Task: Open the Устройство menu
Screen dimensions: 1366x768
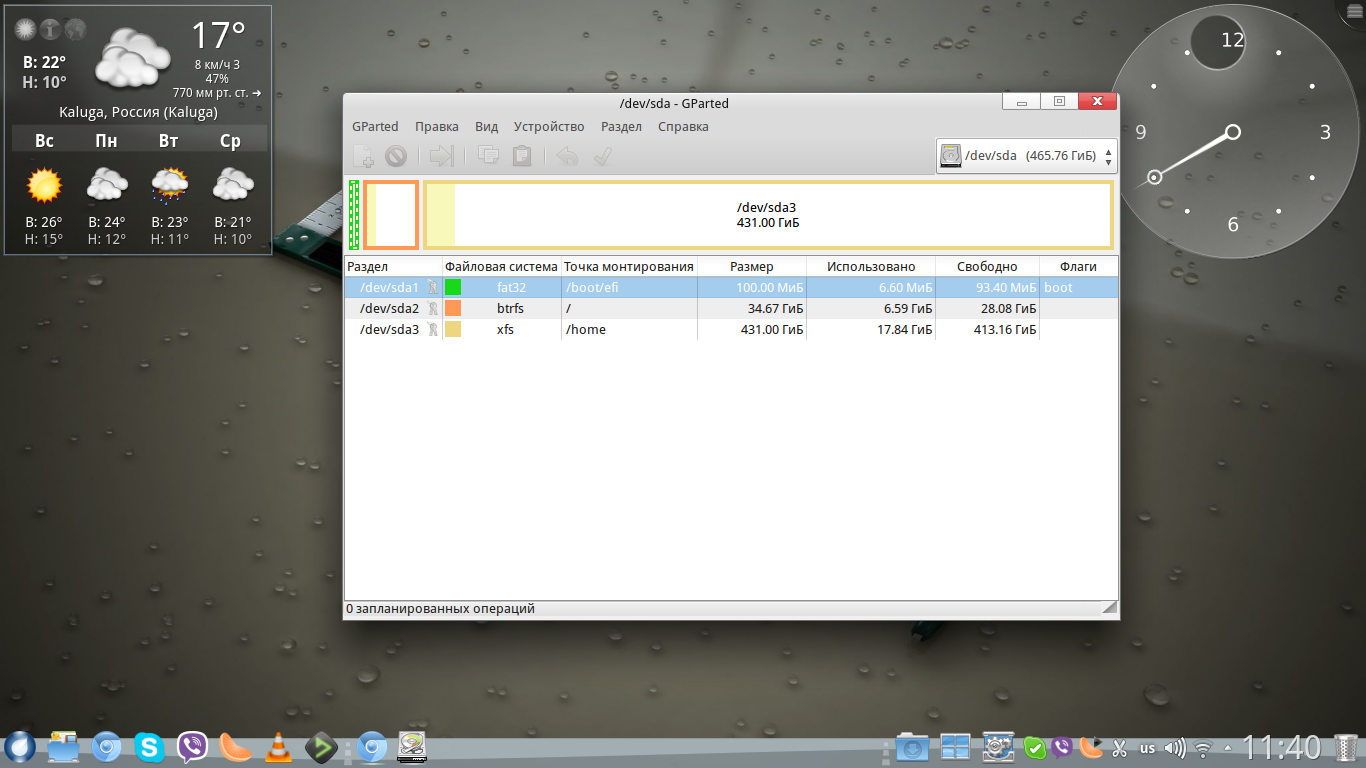Action: [x=549, y=127]
